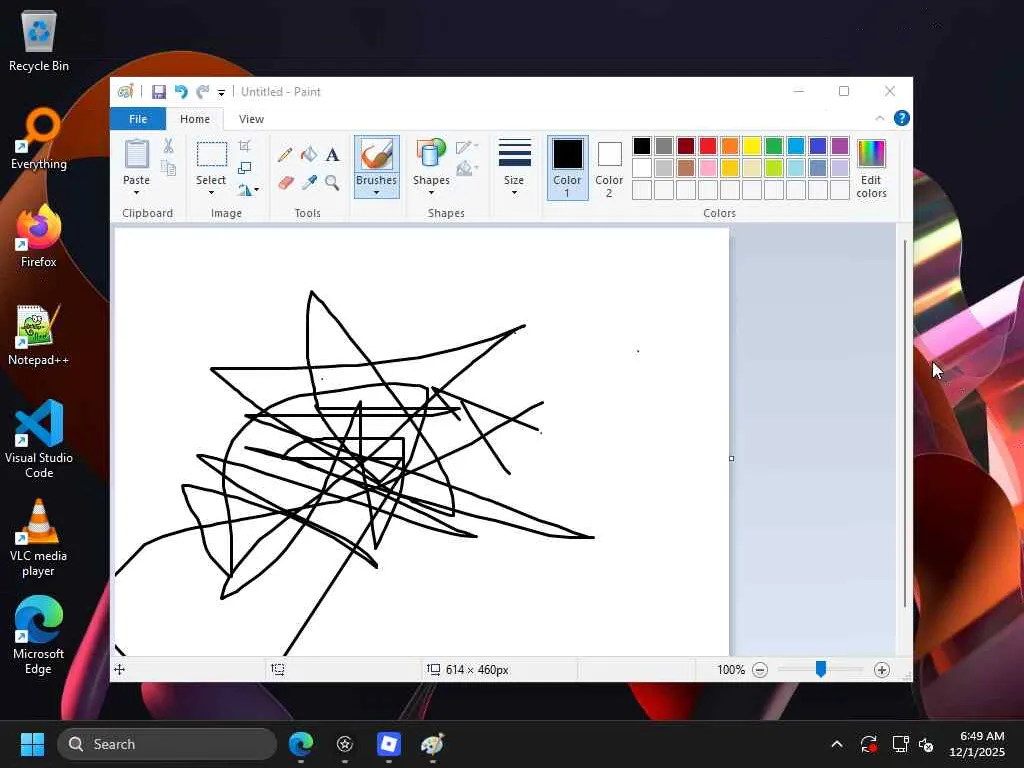Switch to the Home tab

tap(195, 119)
